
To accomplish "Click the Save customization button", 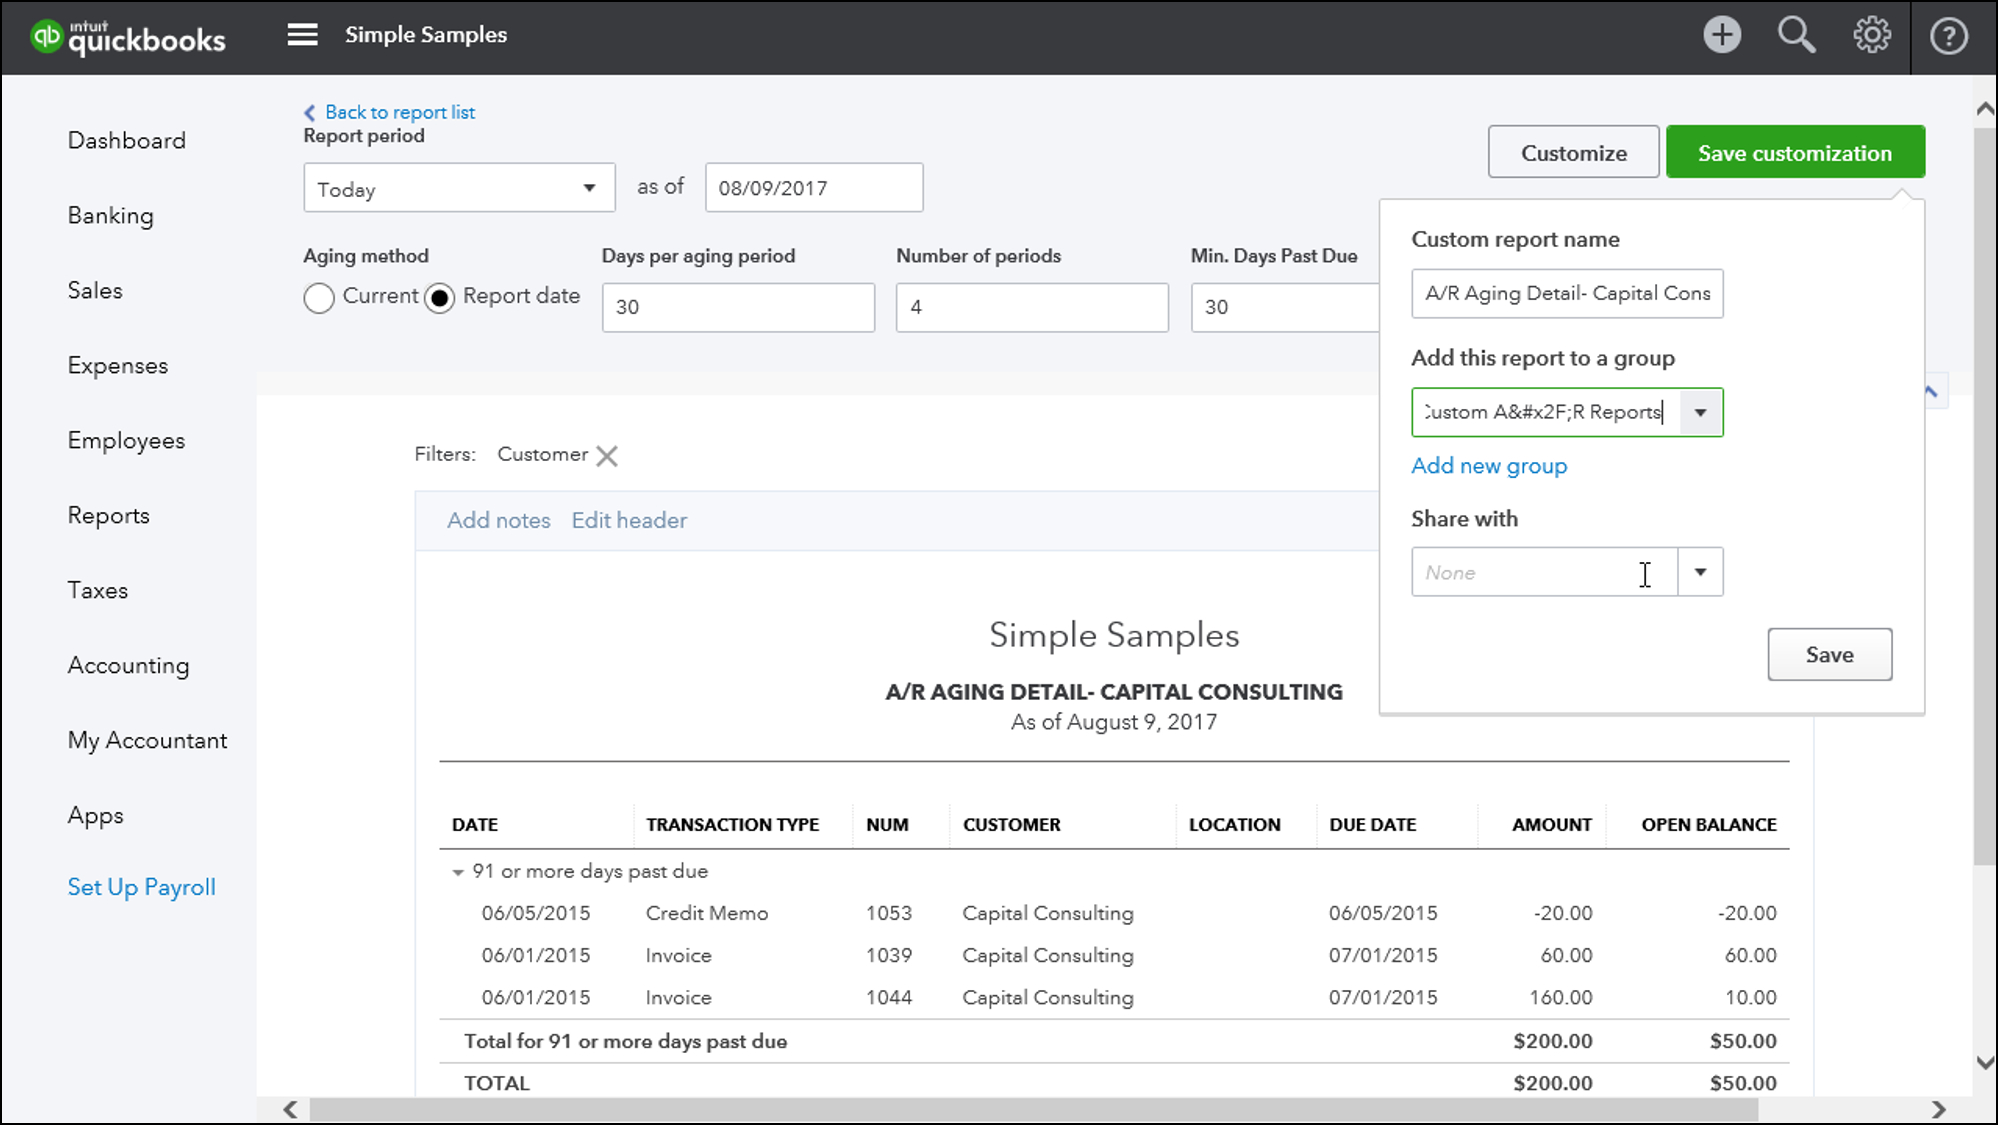I will point(1795,152).
